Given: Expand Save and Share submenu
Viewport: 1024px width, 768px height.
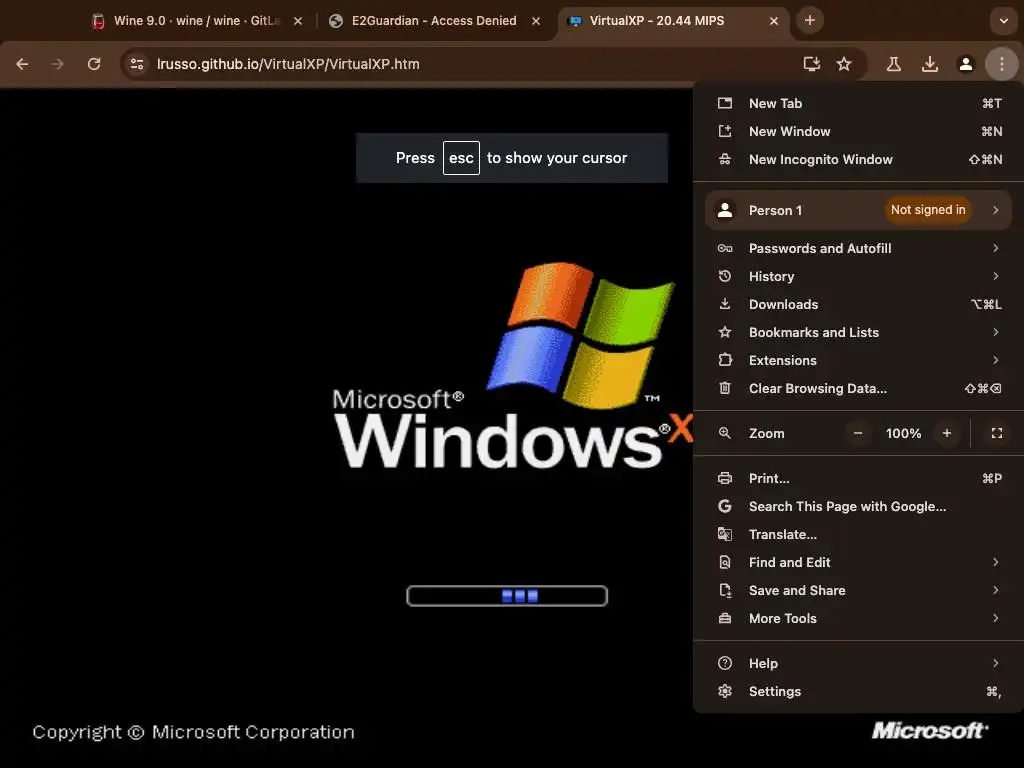Looking at the screenshot, I should click(x=859, y=590).
